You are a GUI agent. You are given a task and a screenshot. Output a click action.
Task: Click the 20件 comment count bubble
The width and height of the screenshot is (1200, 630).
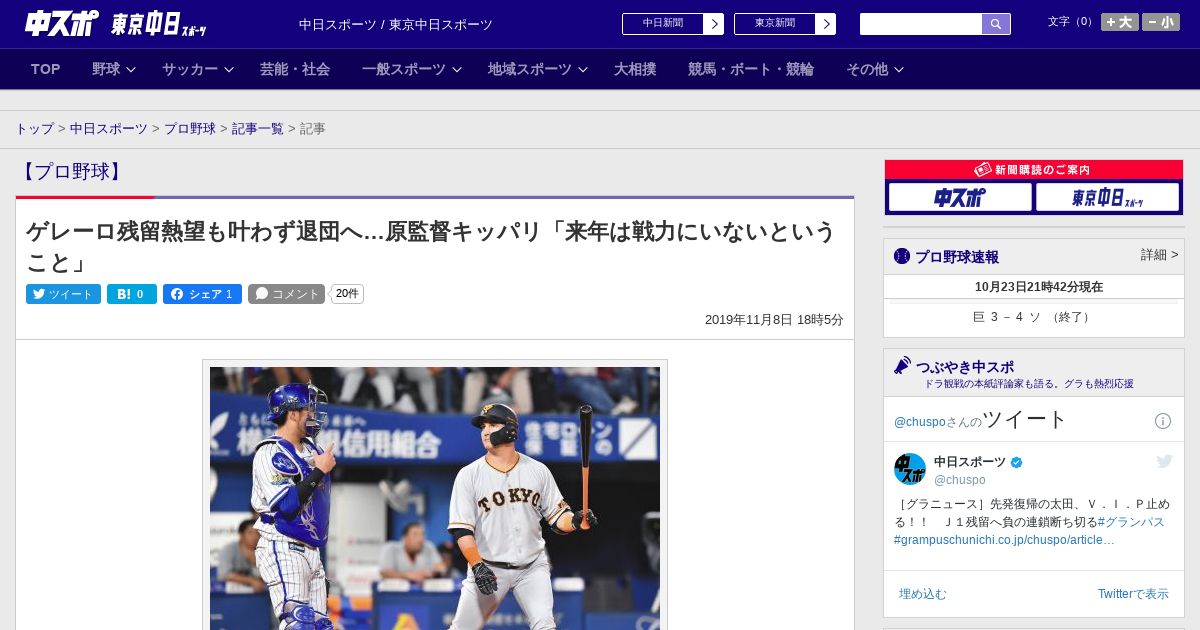(347, 294)
